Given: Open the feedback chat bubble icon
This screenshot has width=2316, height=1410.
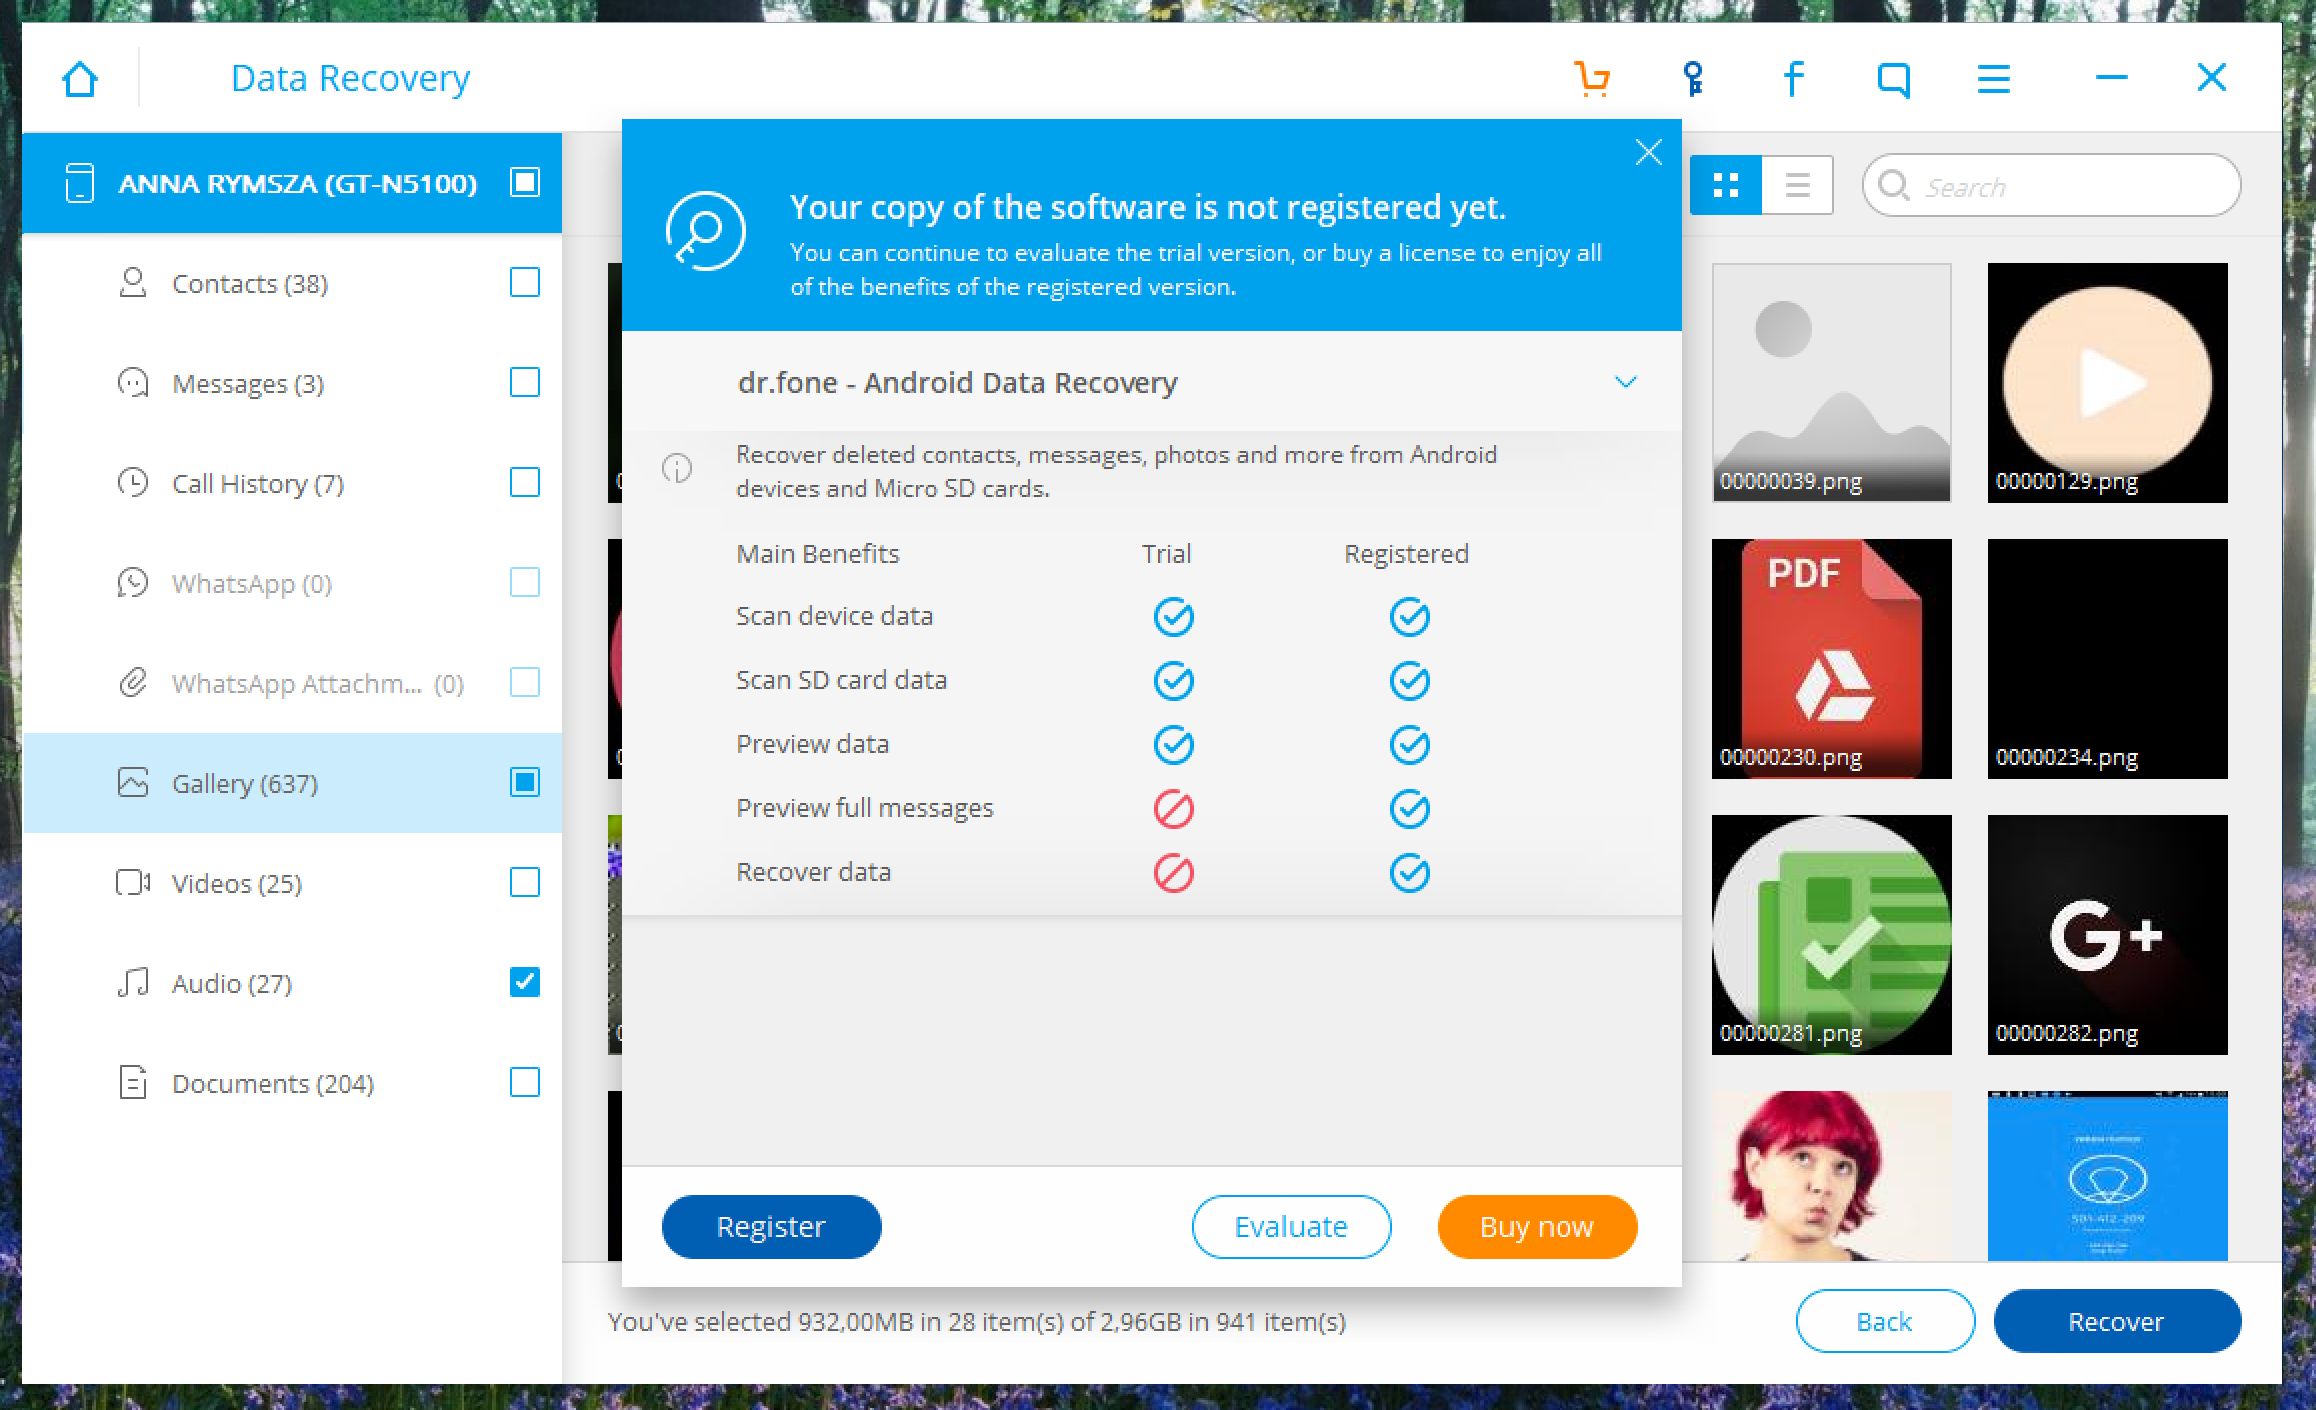Looking at the screenshot, I should coord(1893,79).
